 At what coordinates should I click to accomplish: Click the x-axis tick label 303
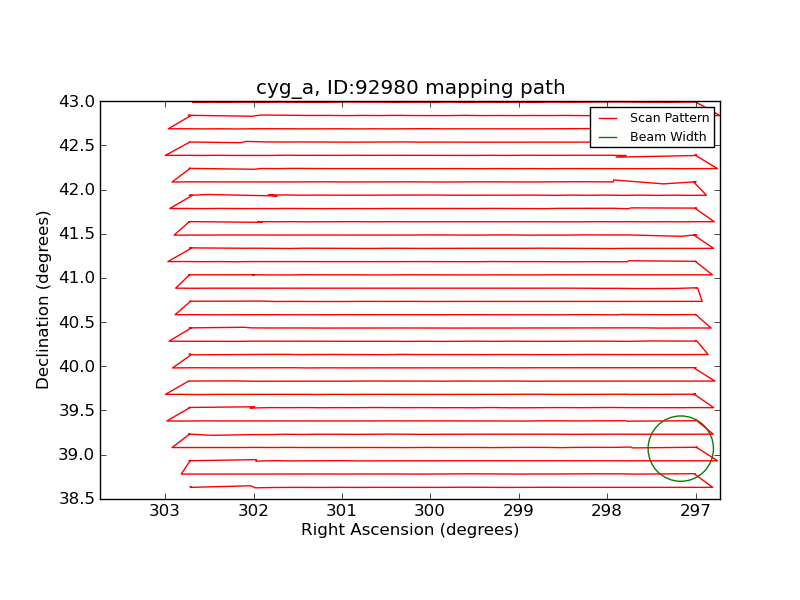pyautogui.click(x=165, y=511)
